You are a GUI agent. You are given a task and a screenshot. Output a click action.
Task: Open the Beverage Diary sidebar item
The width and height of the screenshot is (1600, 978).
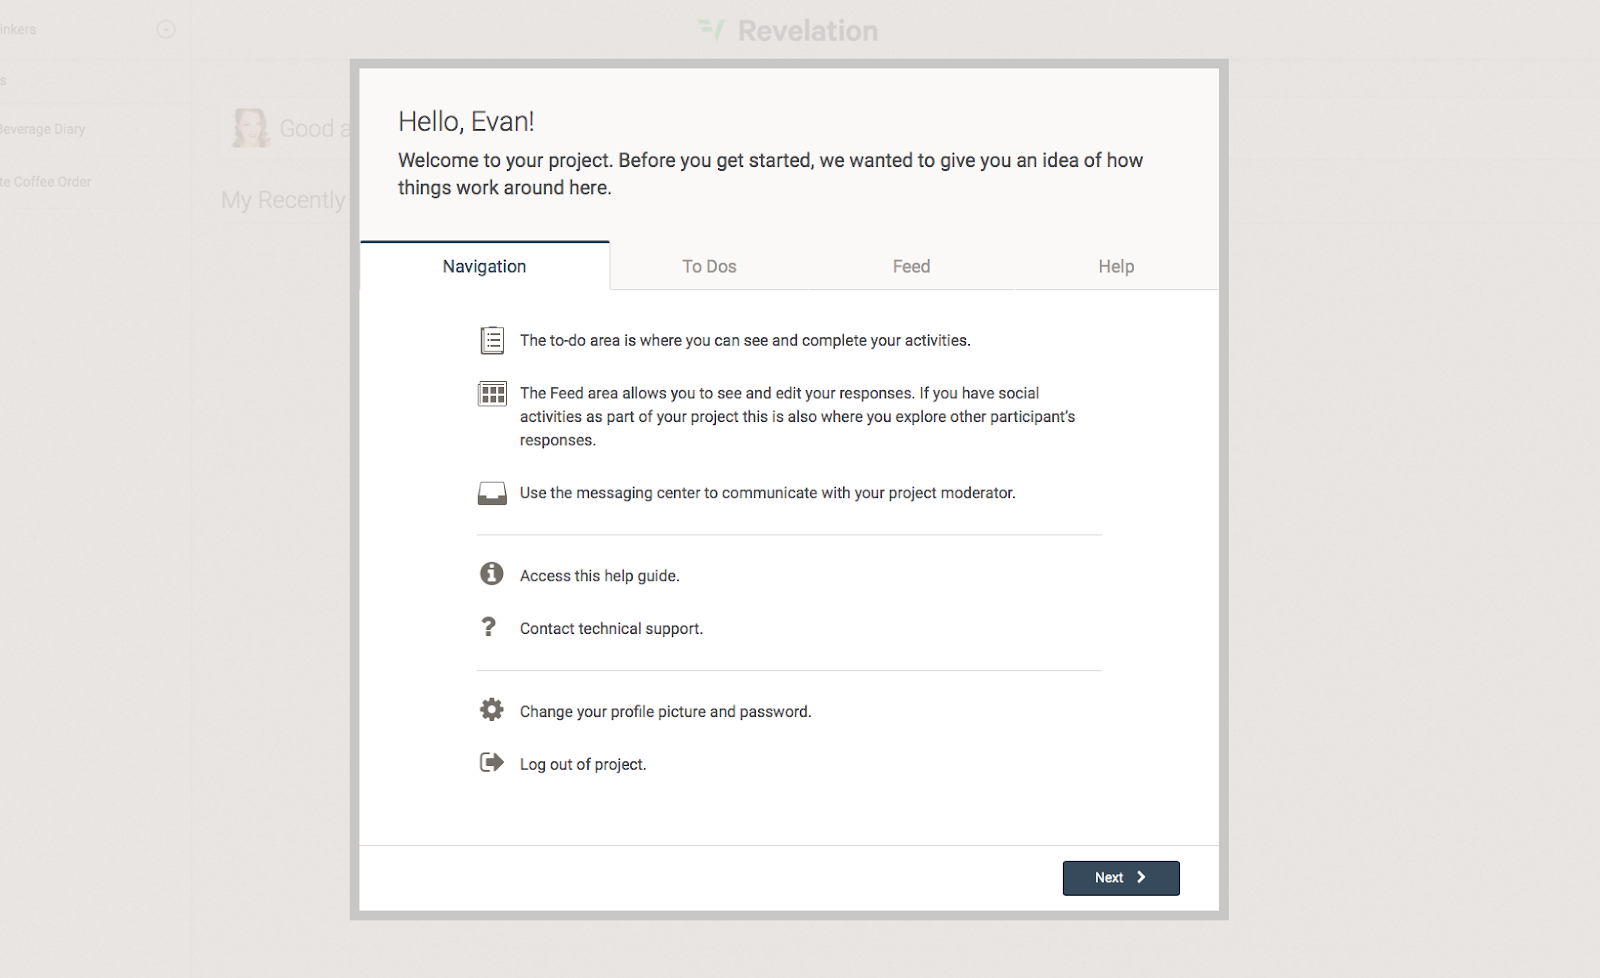(43, 129)
